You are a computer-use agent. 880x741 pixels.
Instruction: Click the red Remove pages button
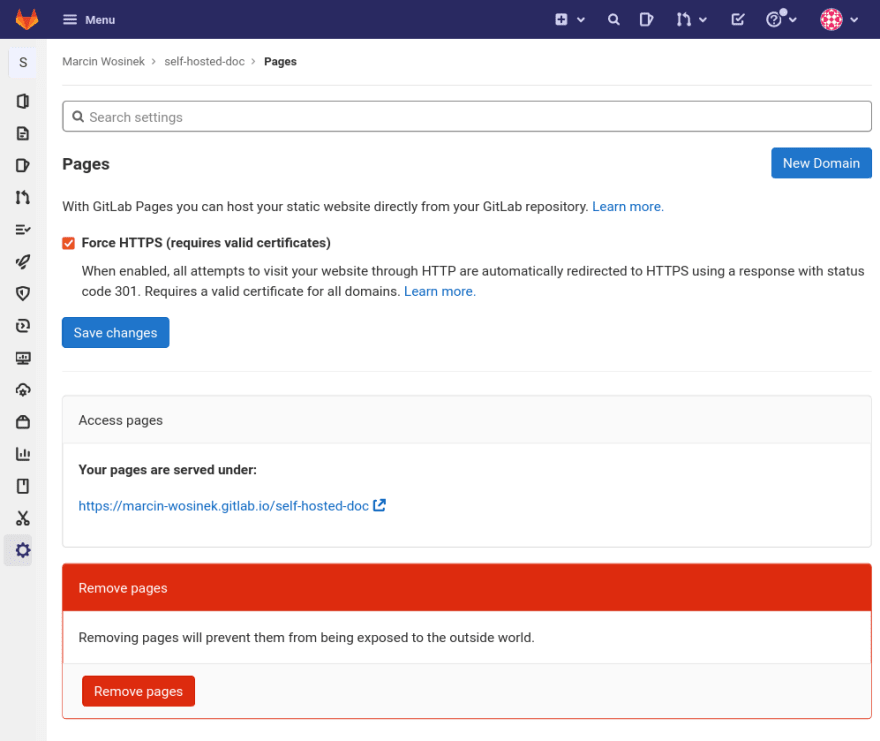click(138, 691)
